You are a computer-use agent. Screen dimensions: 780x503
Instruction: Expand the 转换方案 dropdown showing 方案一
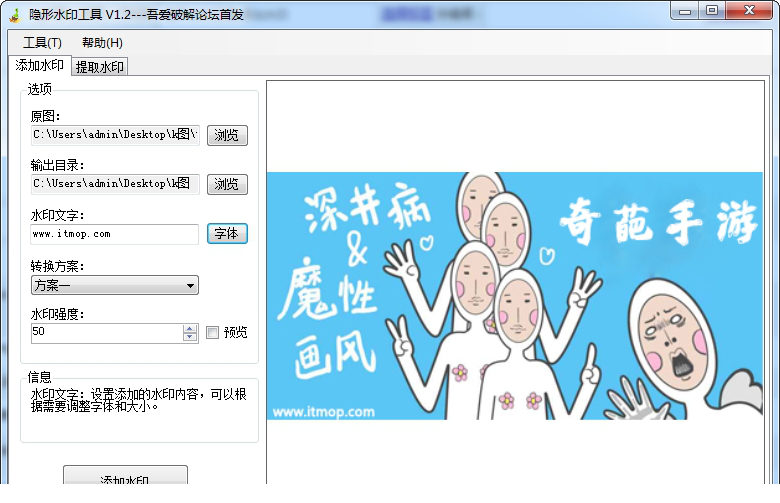point(115,285)
